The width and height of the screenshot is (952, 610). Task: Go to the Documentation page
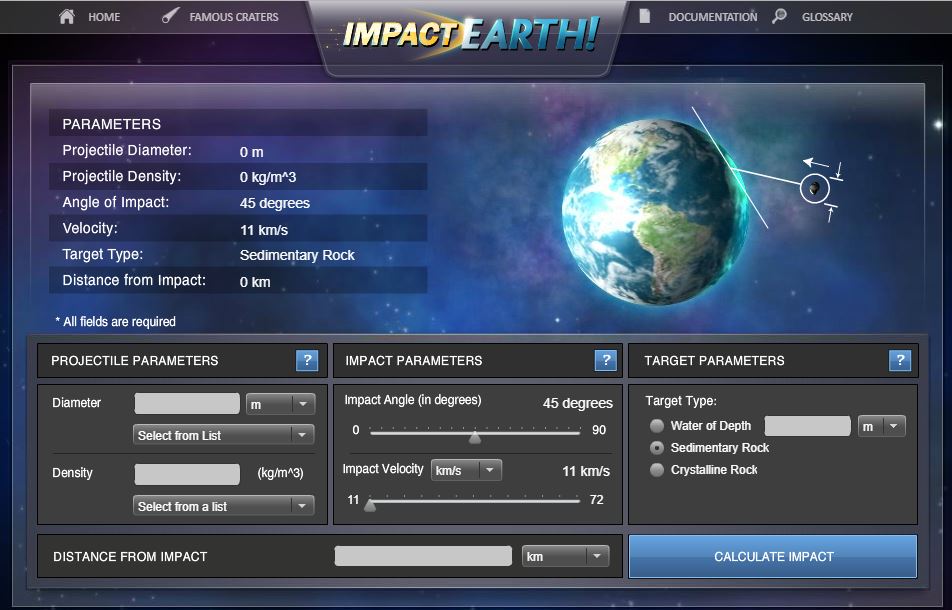pos(712,17)
